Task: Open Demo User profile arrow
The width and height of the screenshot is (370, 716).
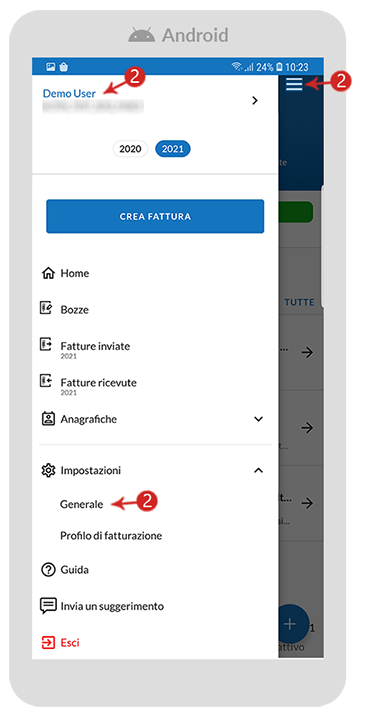Action: [255, 100]
